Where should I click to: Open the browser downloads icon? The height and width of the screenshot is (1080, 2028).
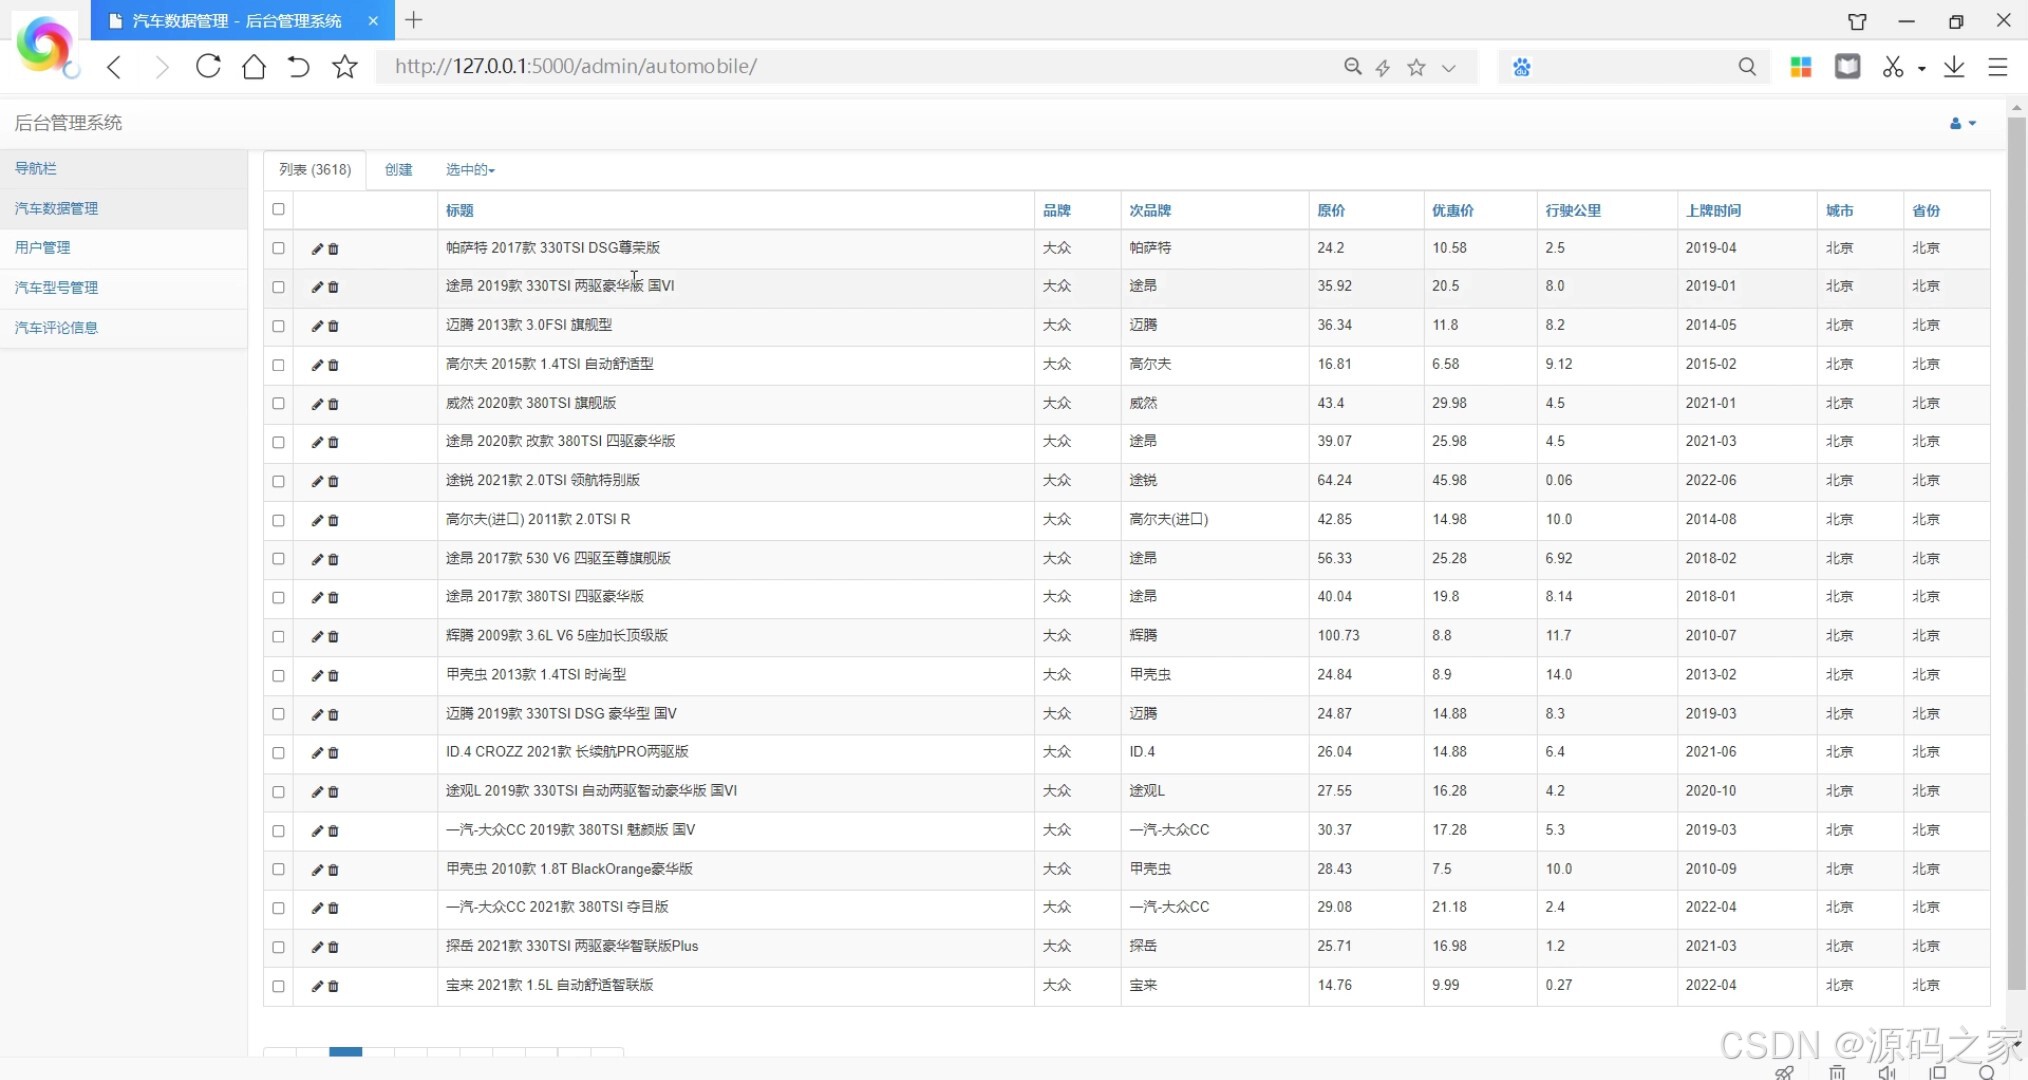(1953, 67)
